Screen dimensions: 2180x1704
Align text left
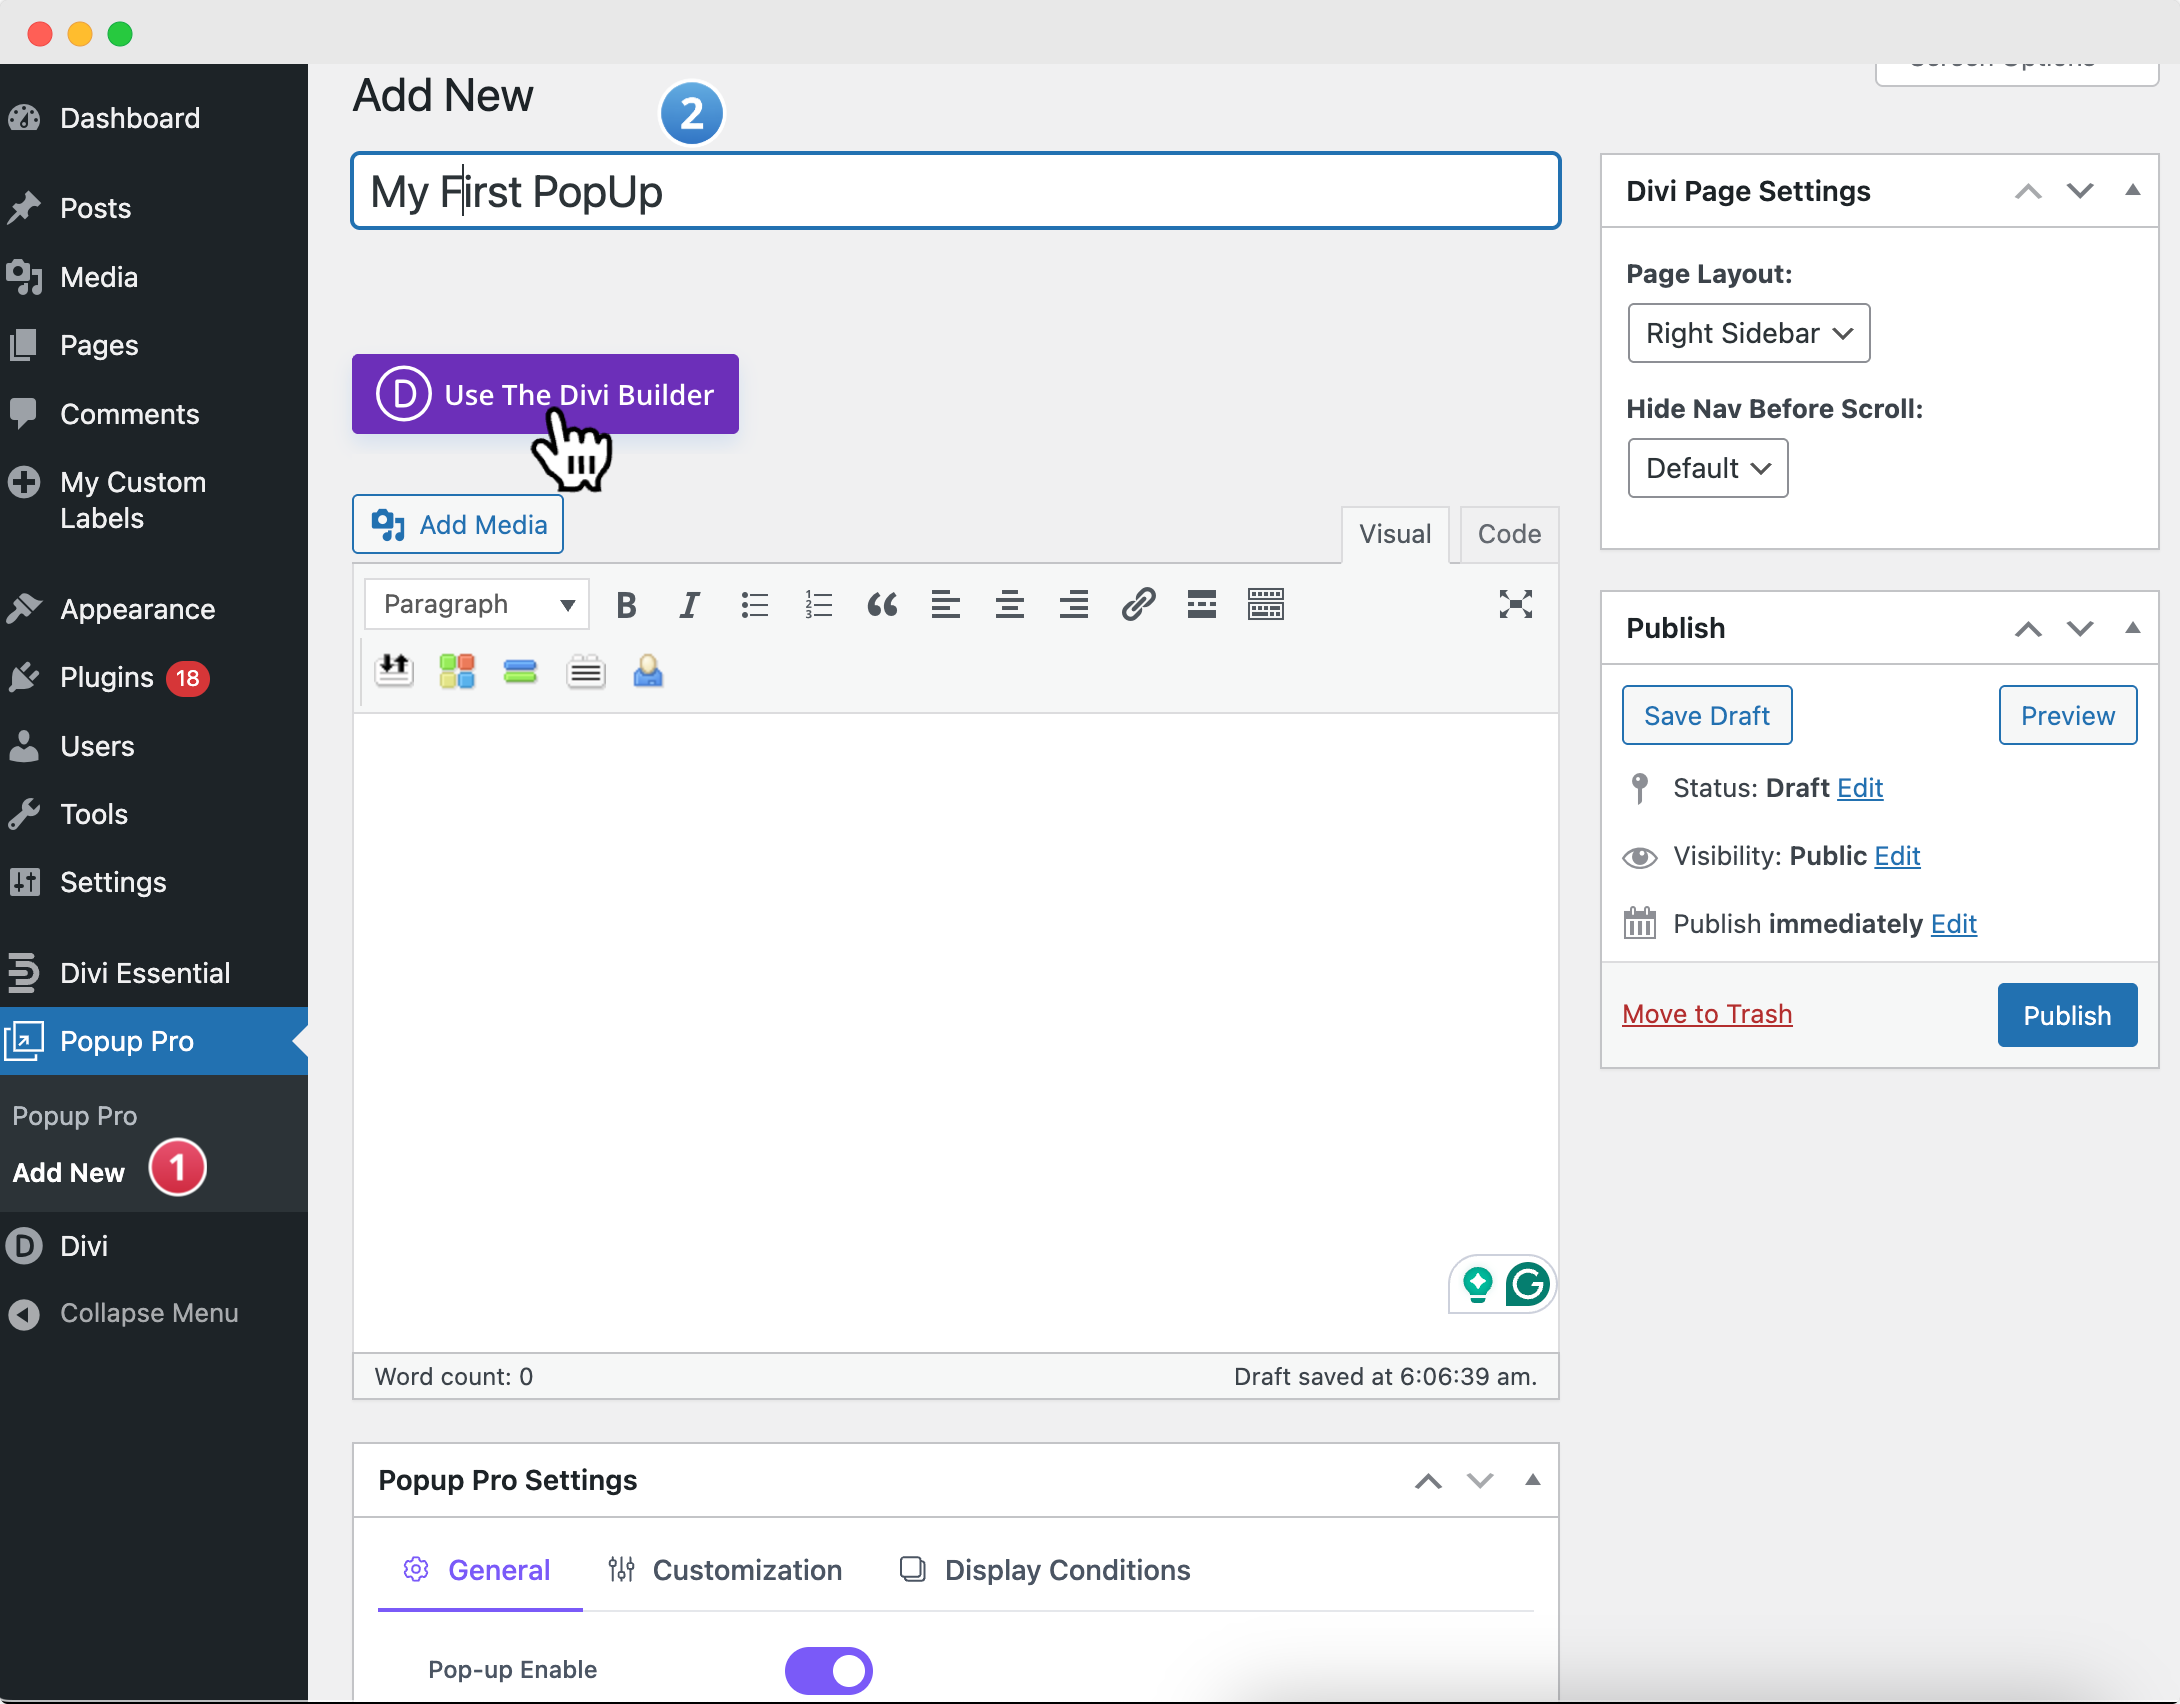[x=946, y=604]
